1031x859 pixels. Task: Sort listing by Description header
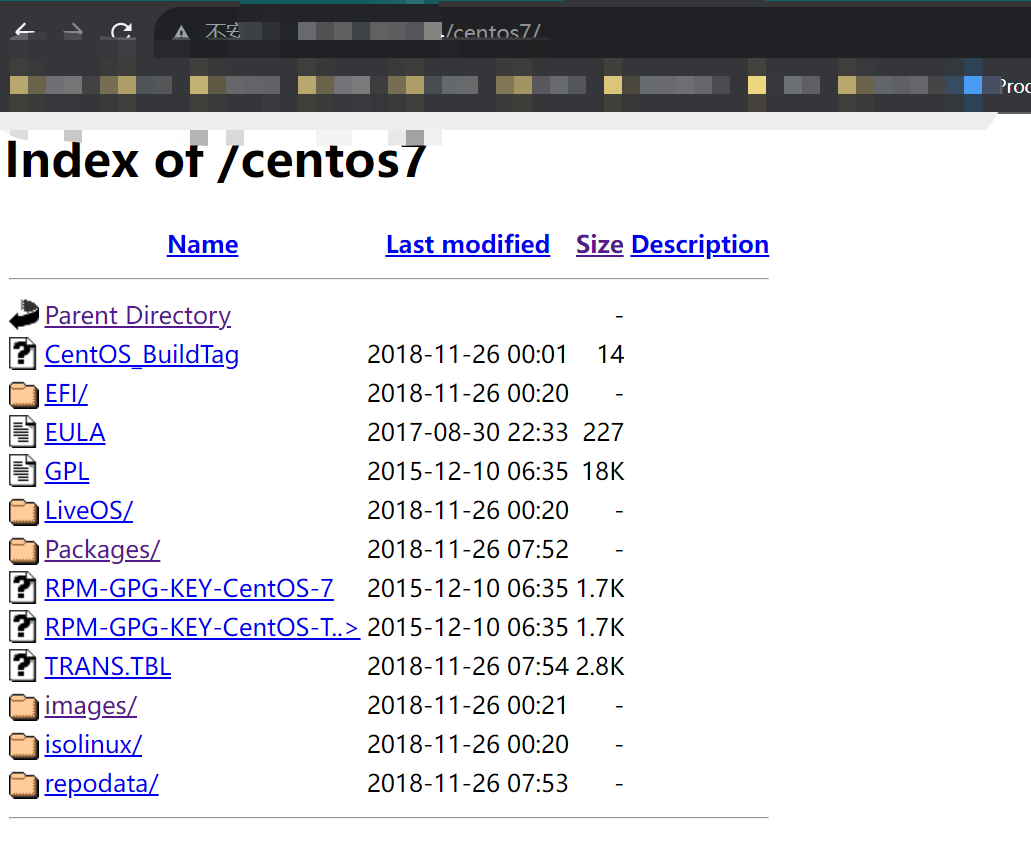[700, 245]
